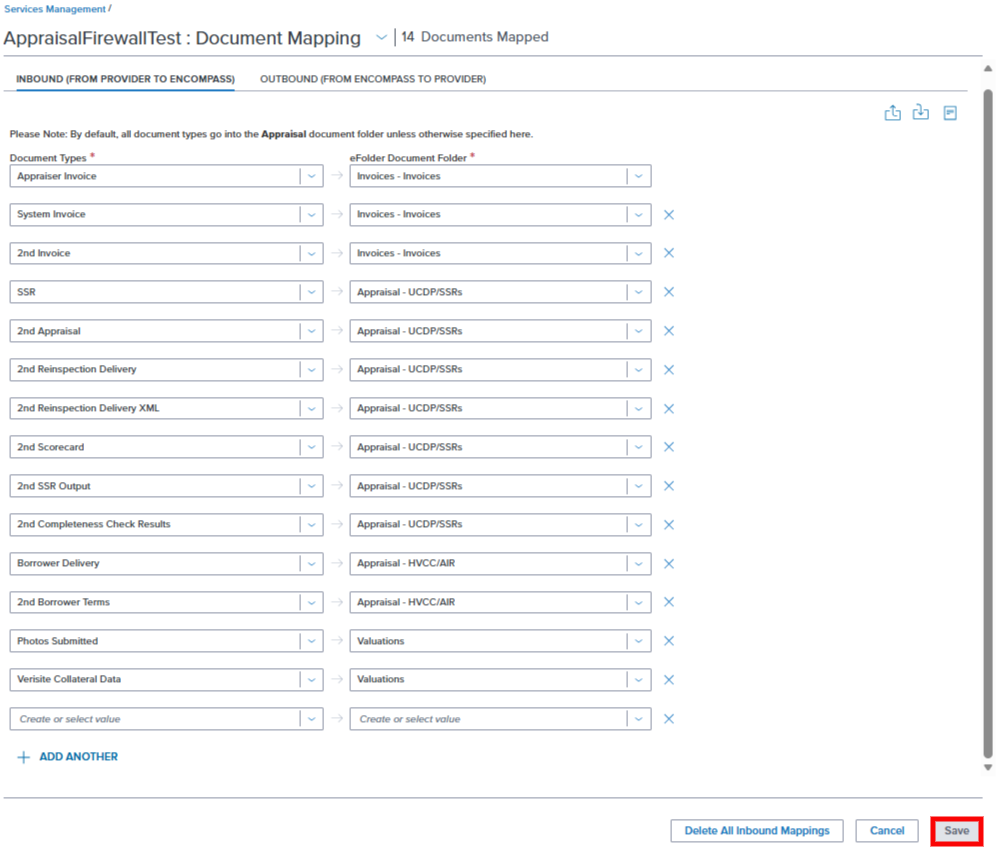
Task: Open the Appraiser Invoice document type dropdown
Action: click(311, 176)
